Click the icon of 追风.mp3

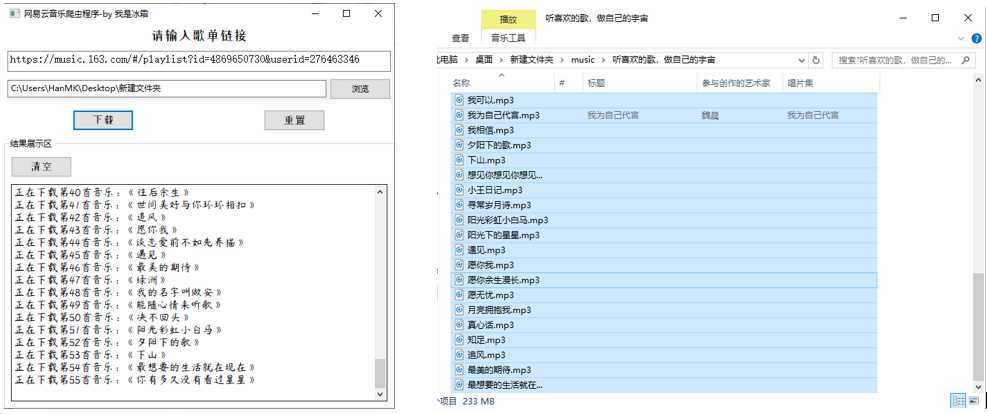point(459,355)
